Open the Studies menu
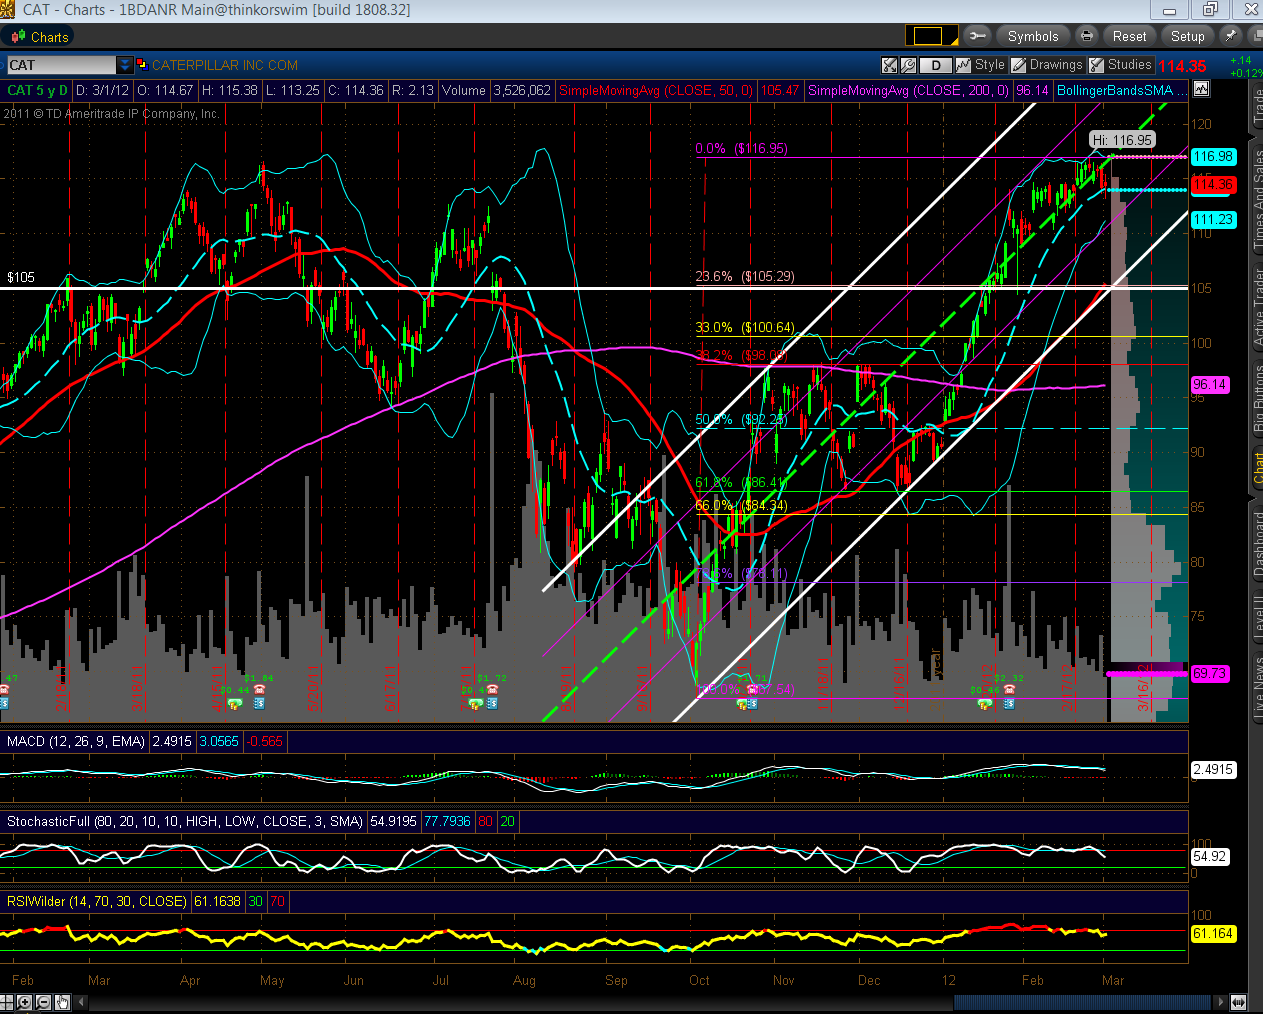The width and height of the screenshot is (1263, 1014). tap(1121, 65)
